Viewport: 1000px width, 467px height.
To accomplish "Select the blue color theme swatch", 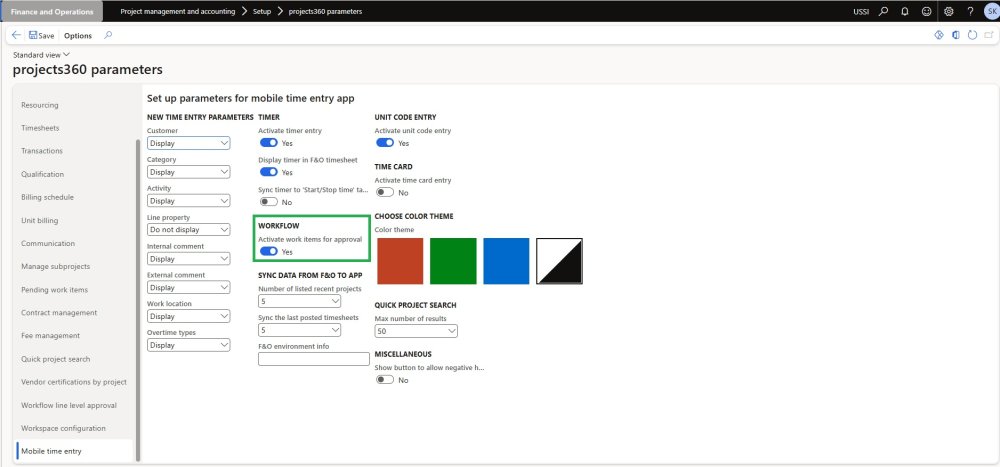I will [x=506, y=261].
